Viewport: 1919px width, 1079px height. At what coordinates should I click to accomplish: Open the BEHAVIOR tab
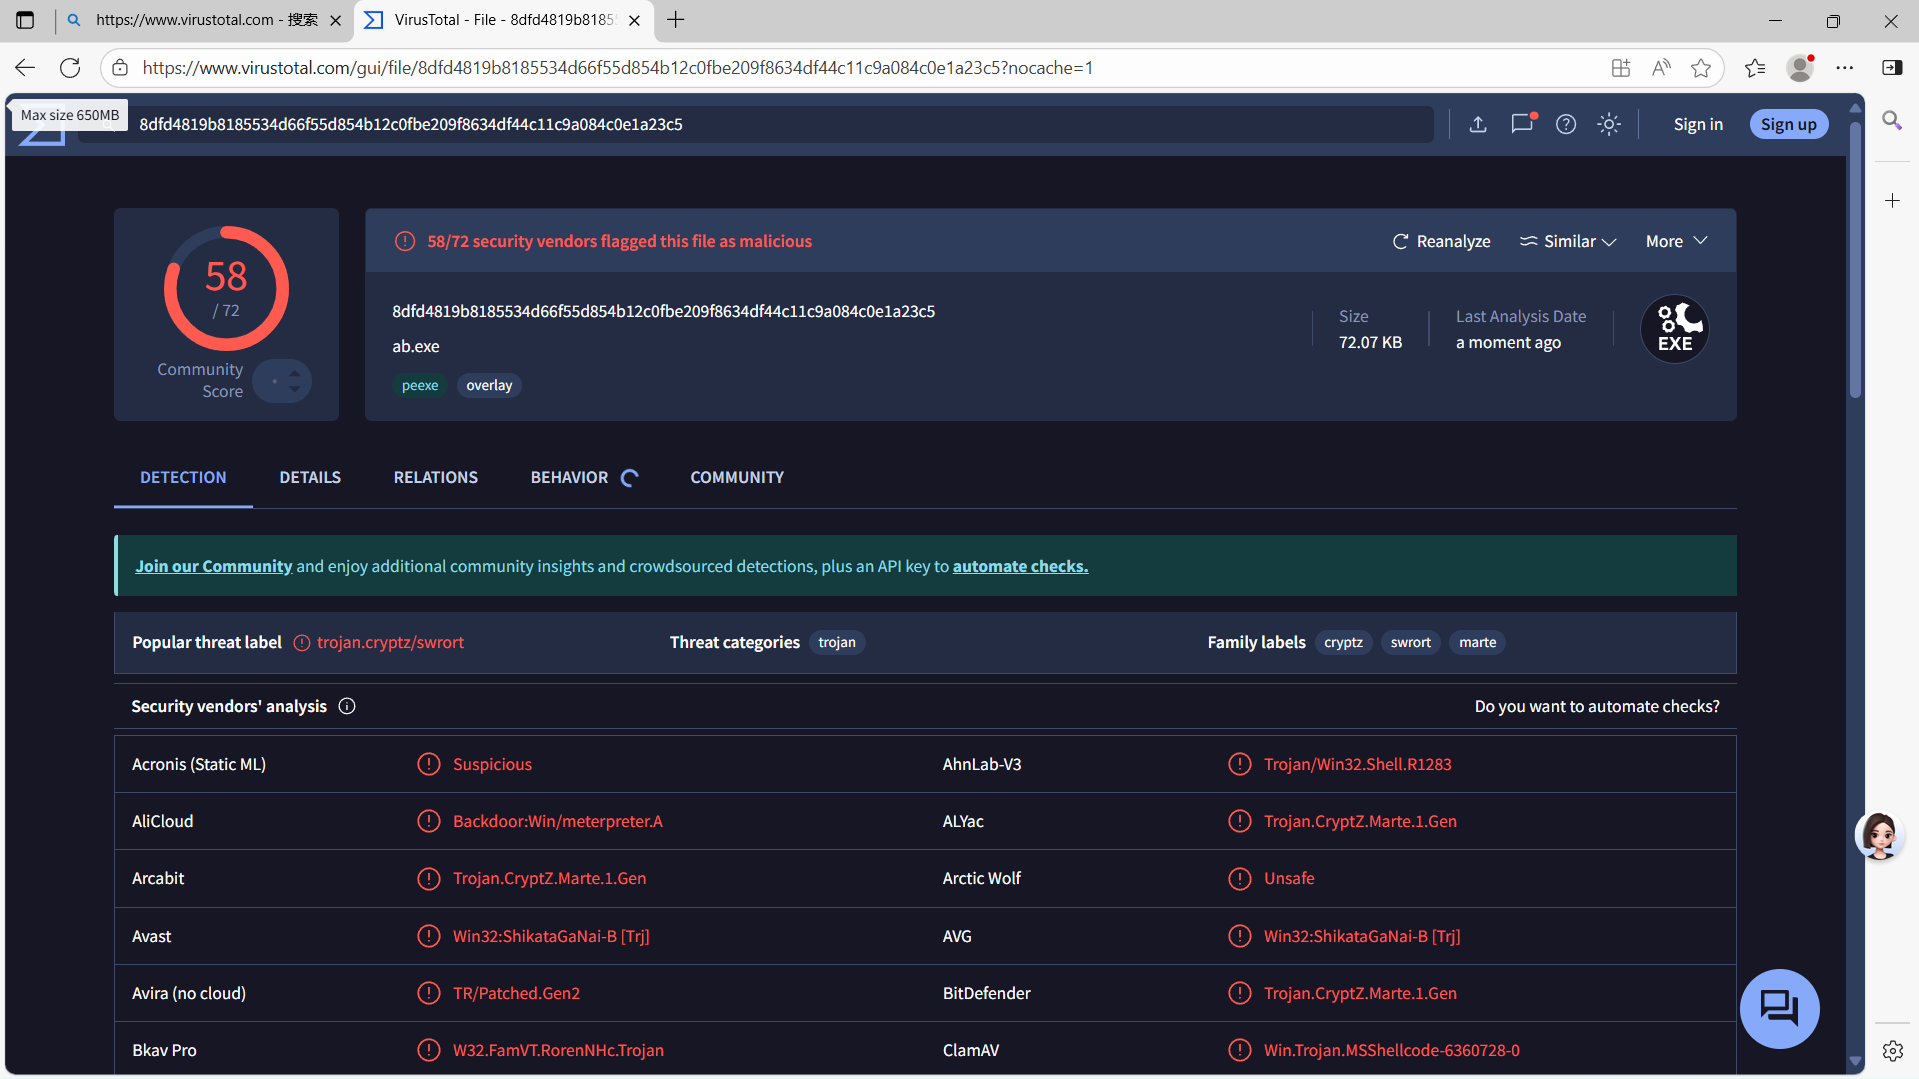click(569, 477)
